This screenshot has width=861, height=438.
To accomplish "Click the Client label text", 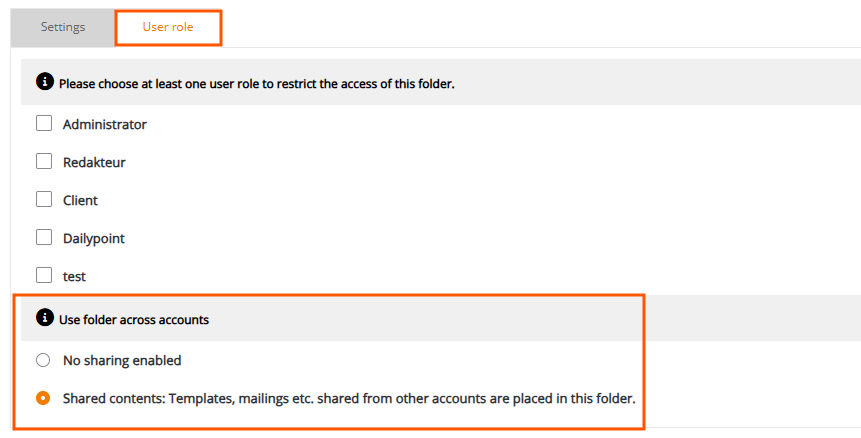I will 80,200.
